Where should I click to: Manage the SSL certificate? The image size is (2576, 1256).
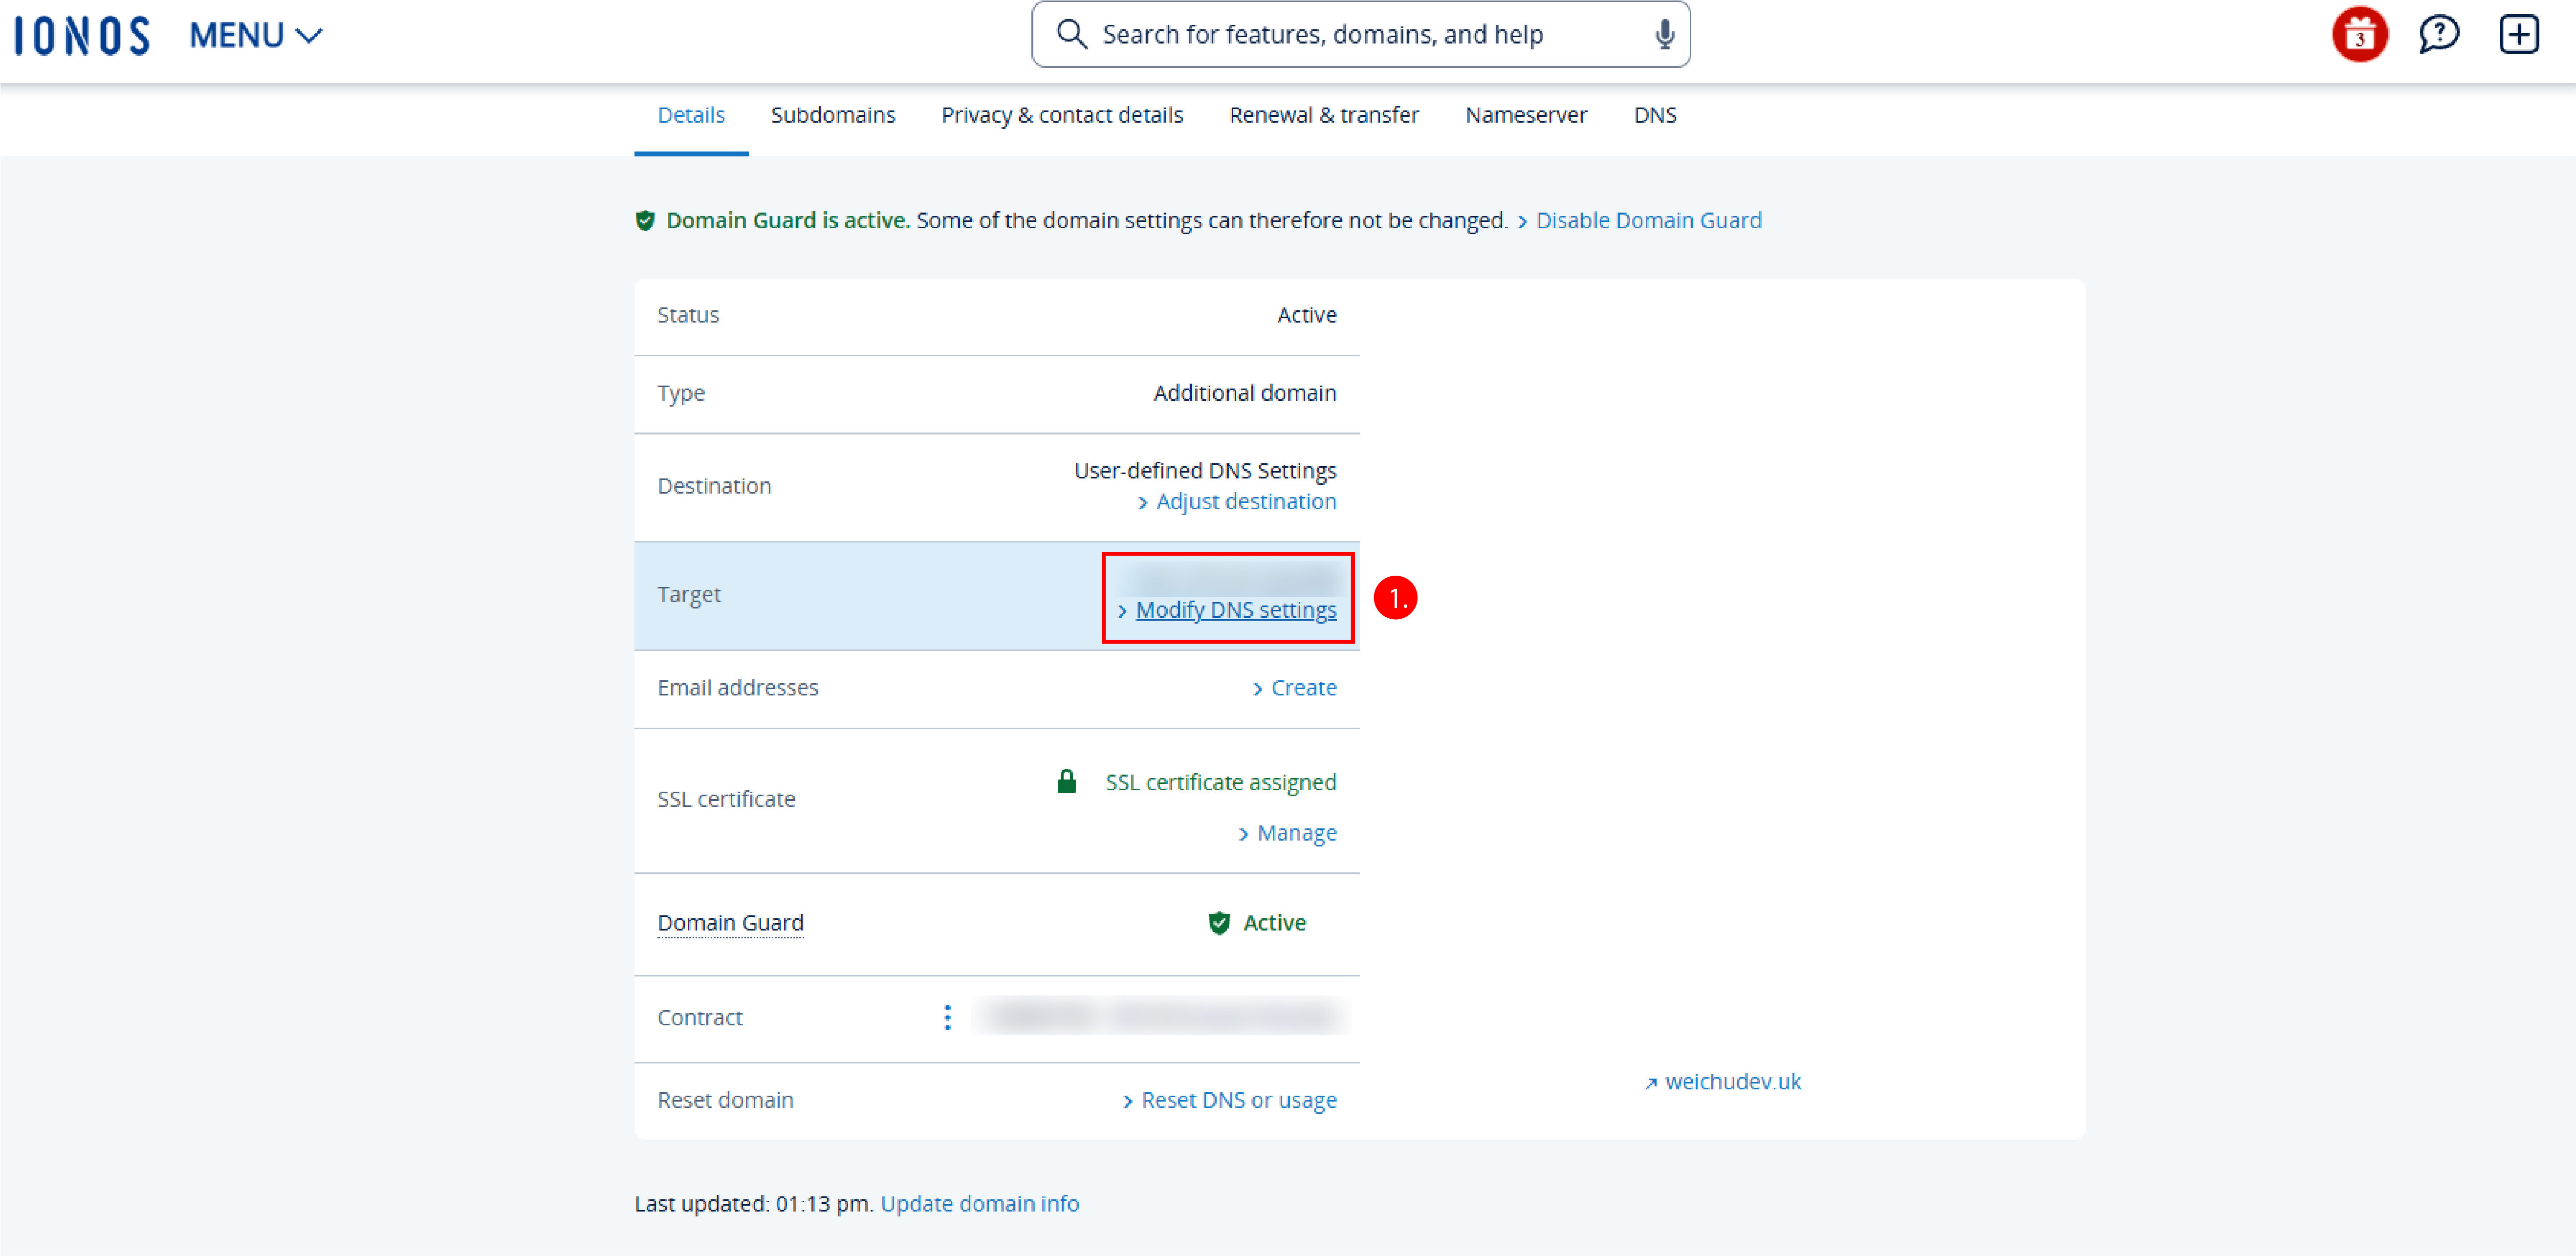1296,832
